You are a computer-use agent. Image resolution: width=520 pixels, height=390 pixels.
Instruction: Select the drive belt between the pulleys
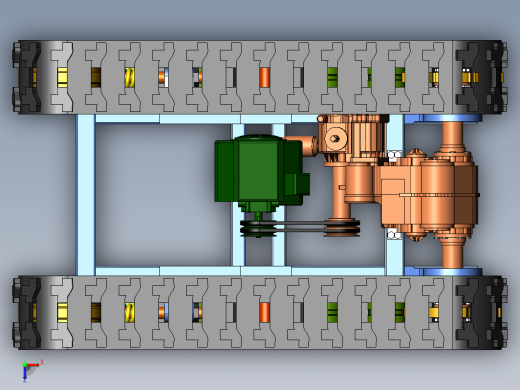coord(300,227)
